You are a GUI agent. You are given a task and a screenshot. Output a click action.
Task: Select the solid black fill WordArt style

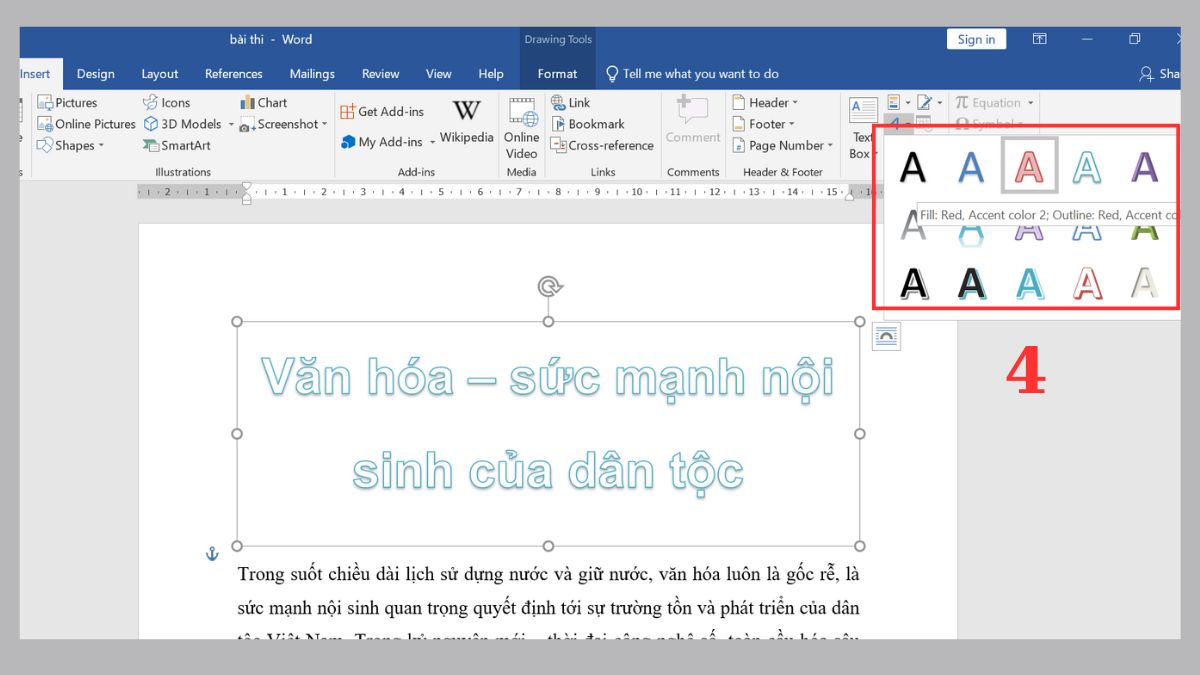pos(913,166)
